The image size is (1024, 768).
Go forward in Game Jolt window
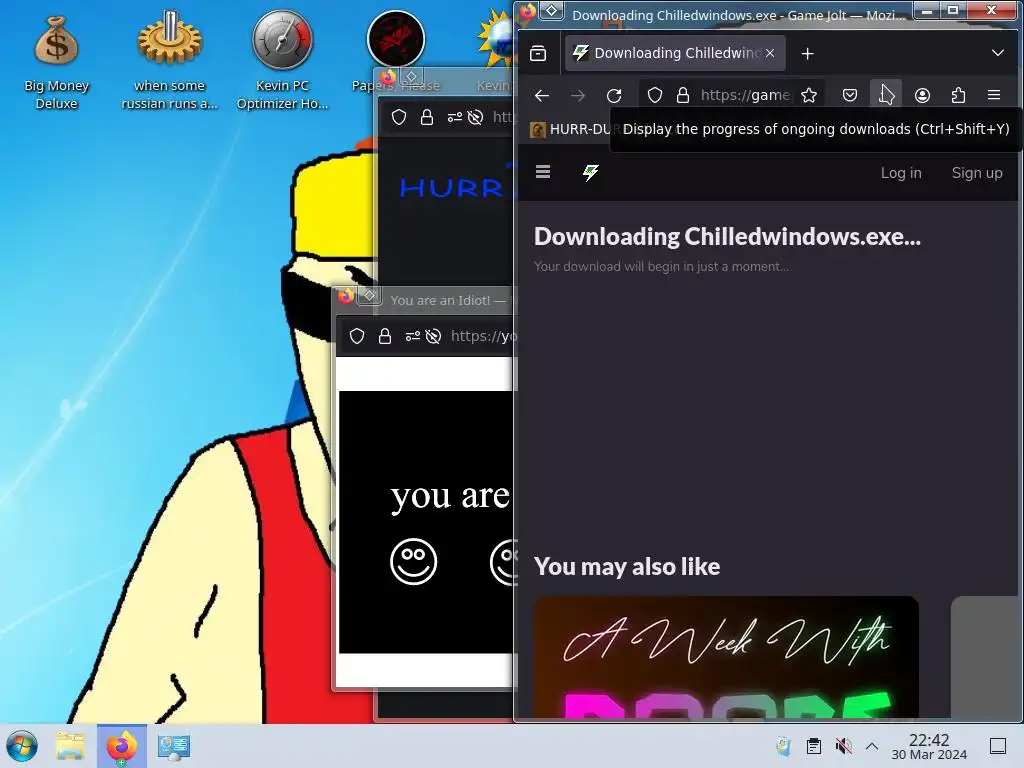point(577,95)
